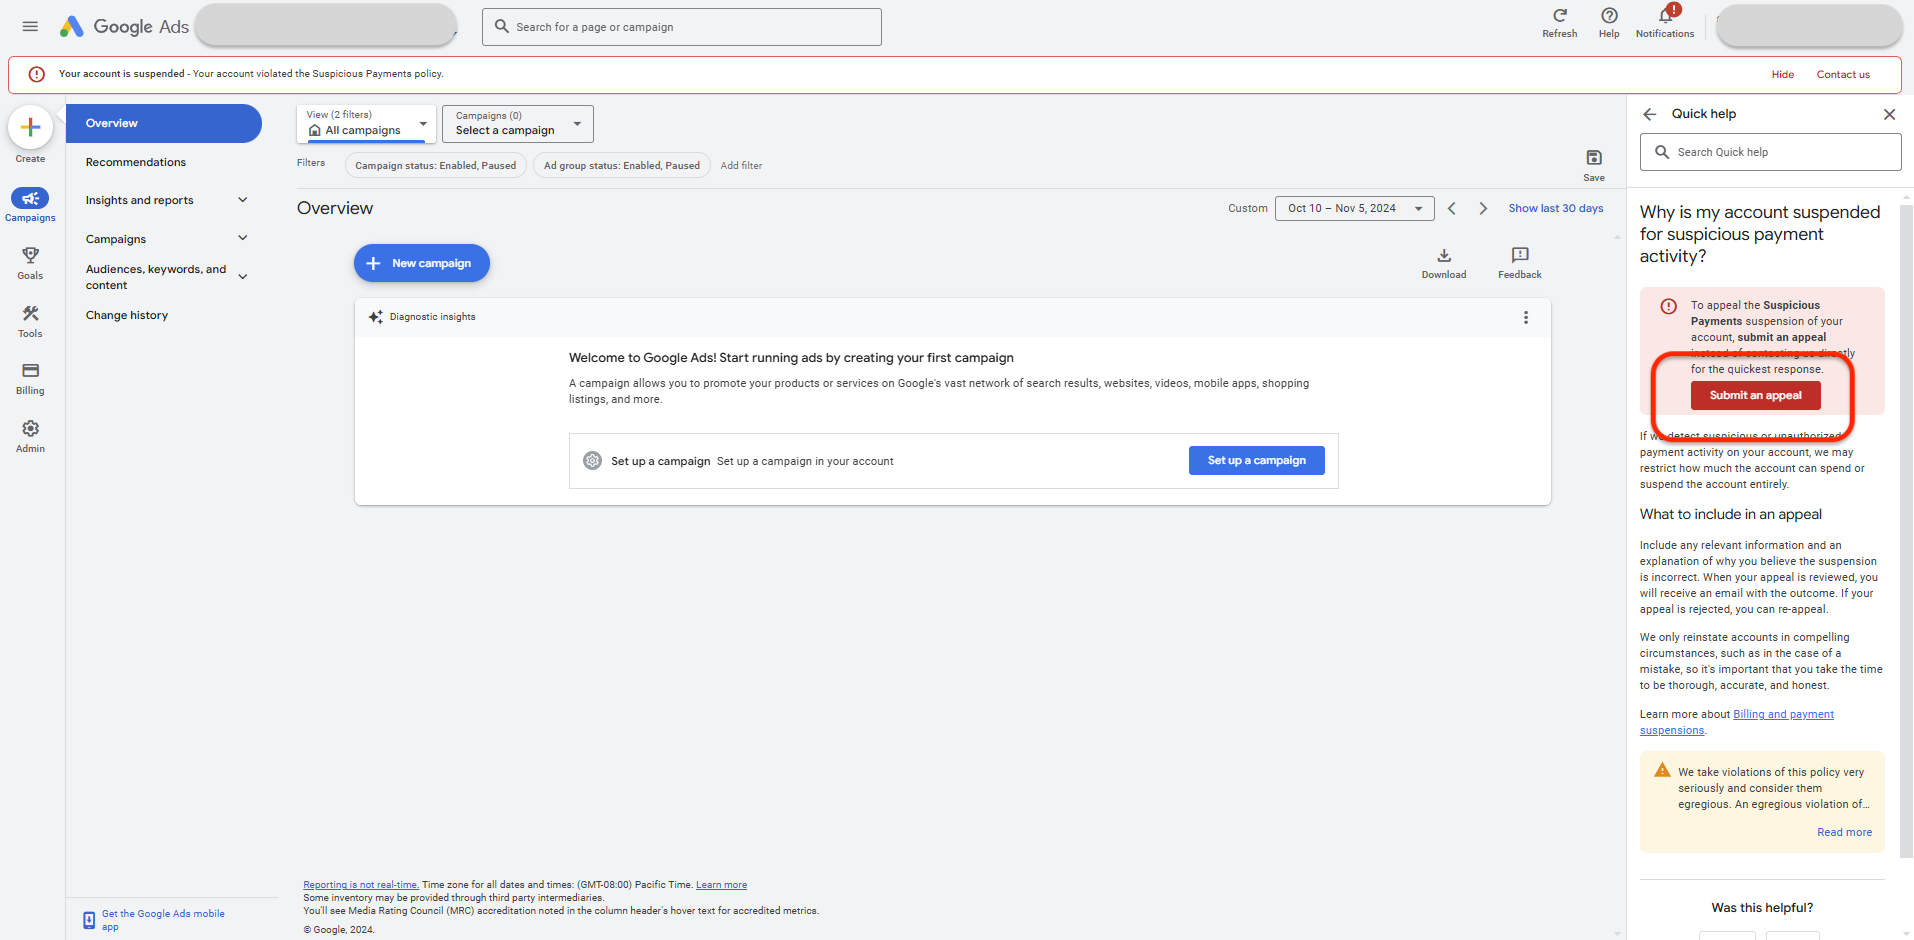Open Change history
Viewport: 1914px width, 940px height.
point(127,315)
